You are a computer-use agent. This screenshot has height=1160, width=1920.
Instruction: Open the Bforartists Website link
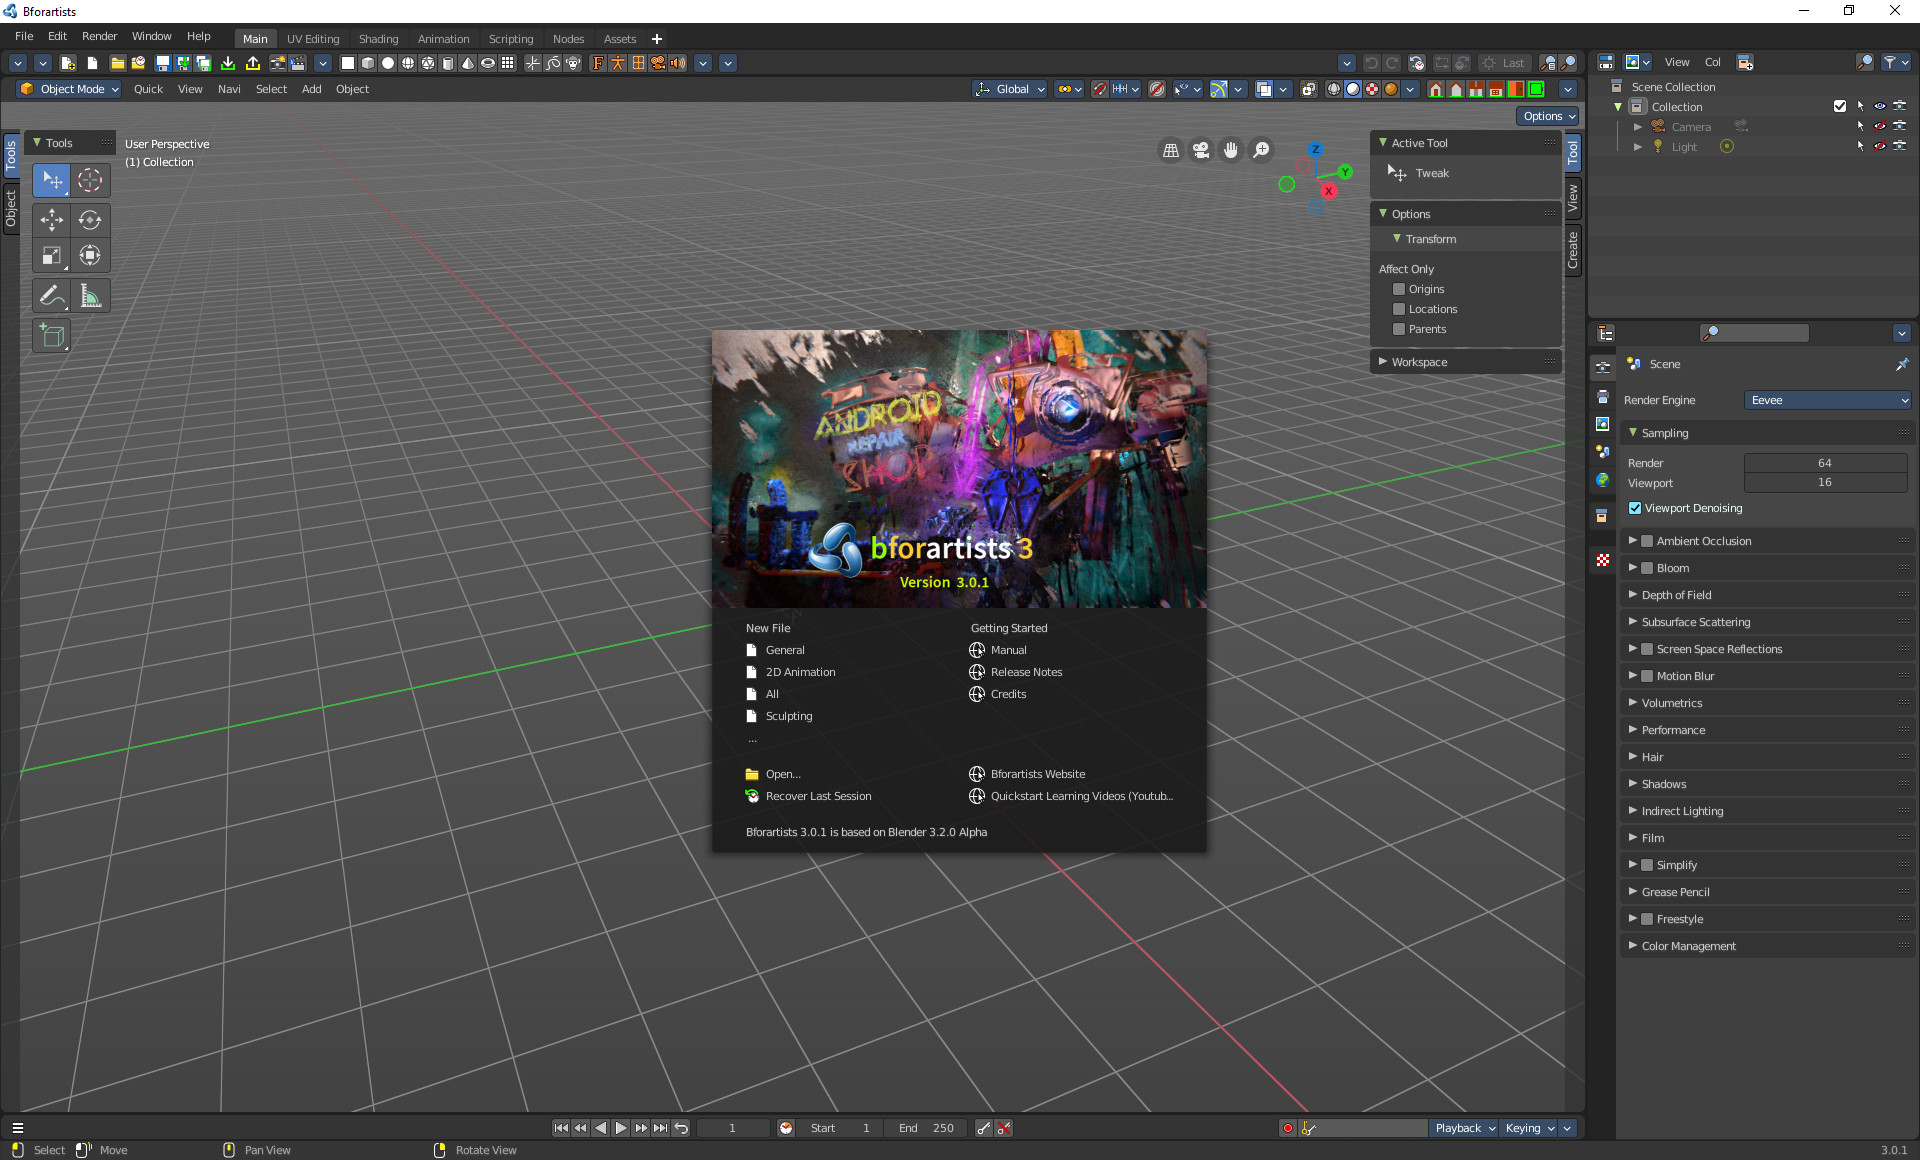(x=1037, y=773)
